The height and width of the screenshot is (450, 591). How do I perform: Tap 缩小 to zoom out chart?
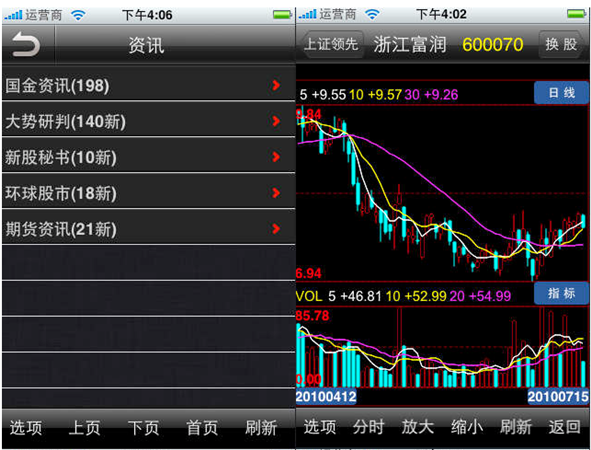coord(467,427)
